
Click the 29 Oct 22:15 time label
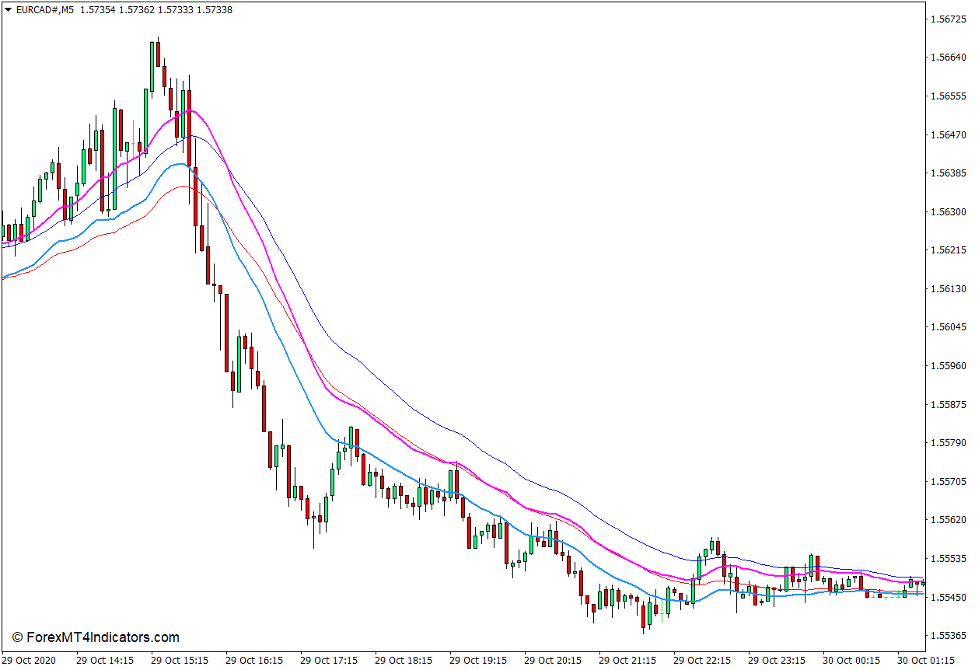click(x=703, y=661)
